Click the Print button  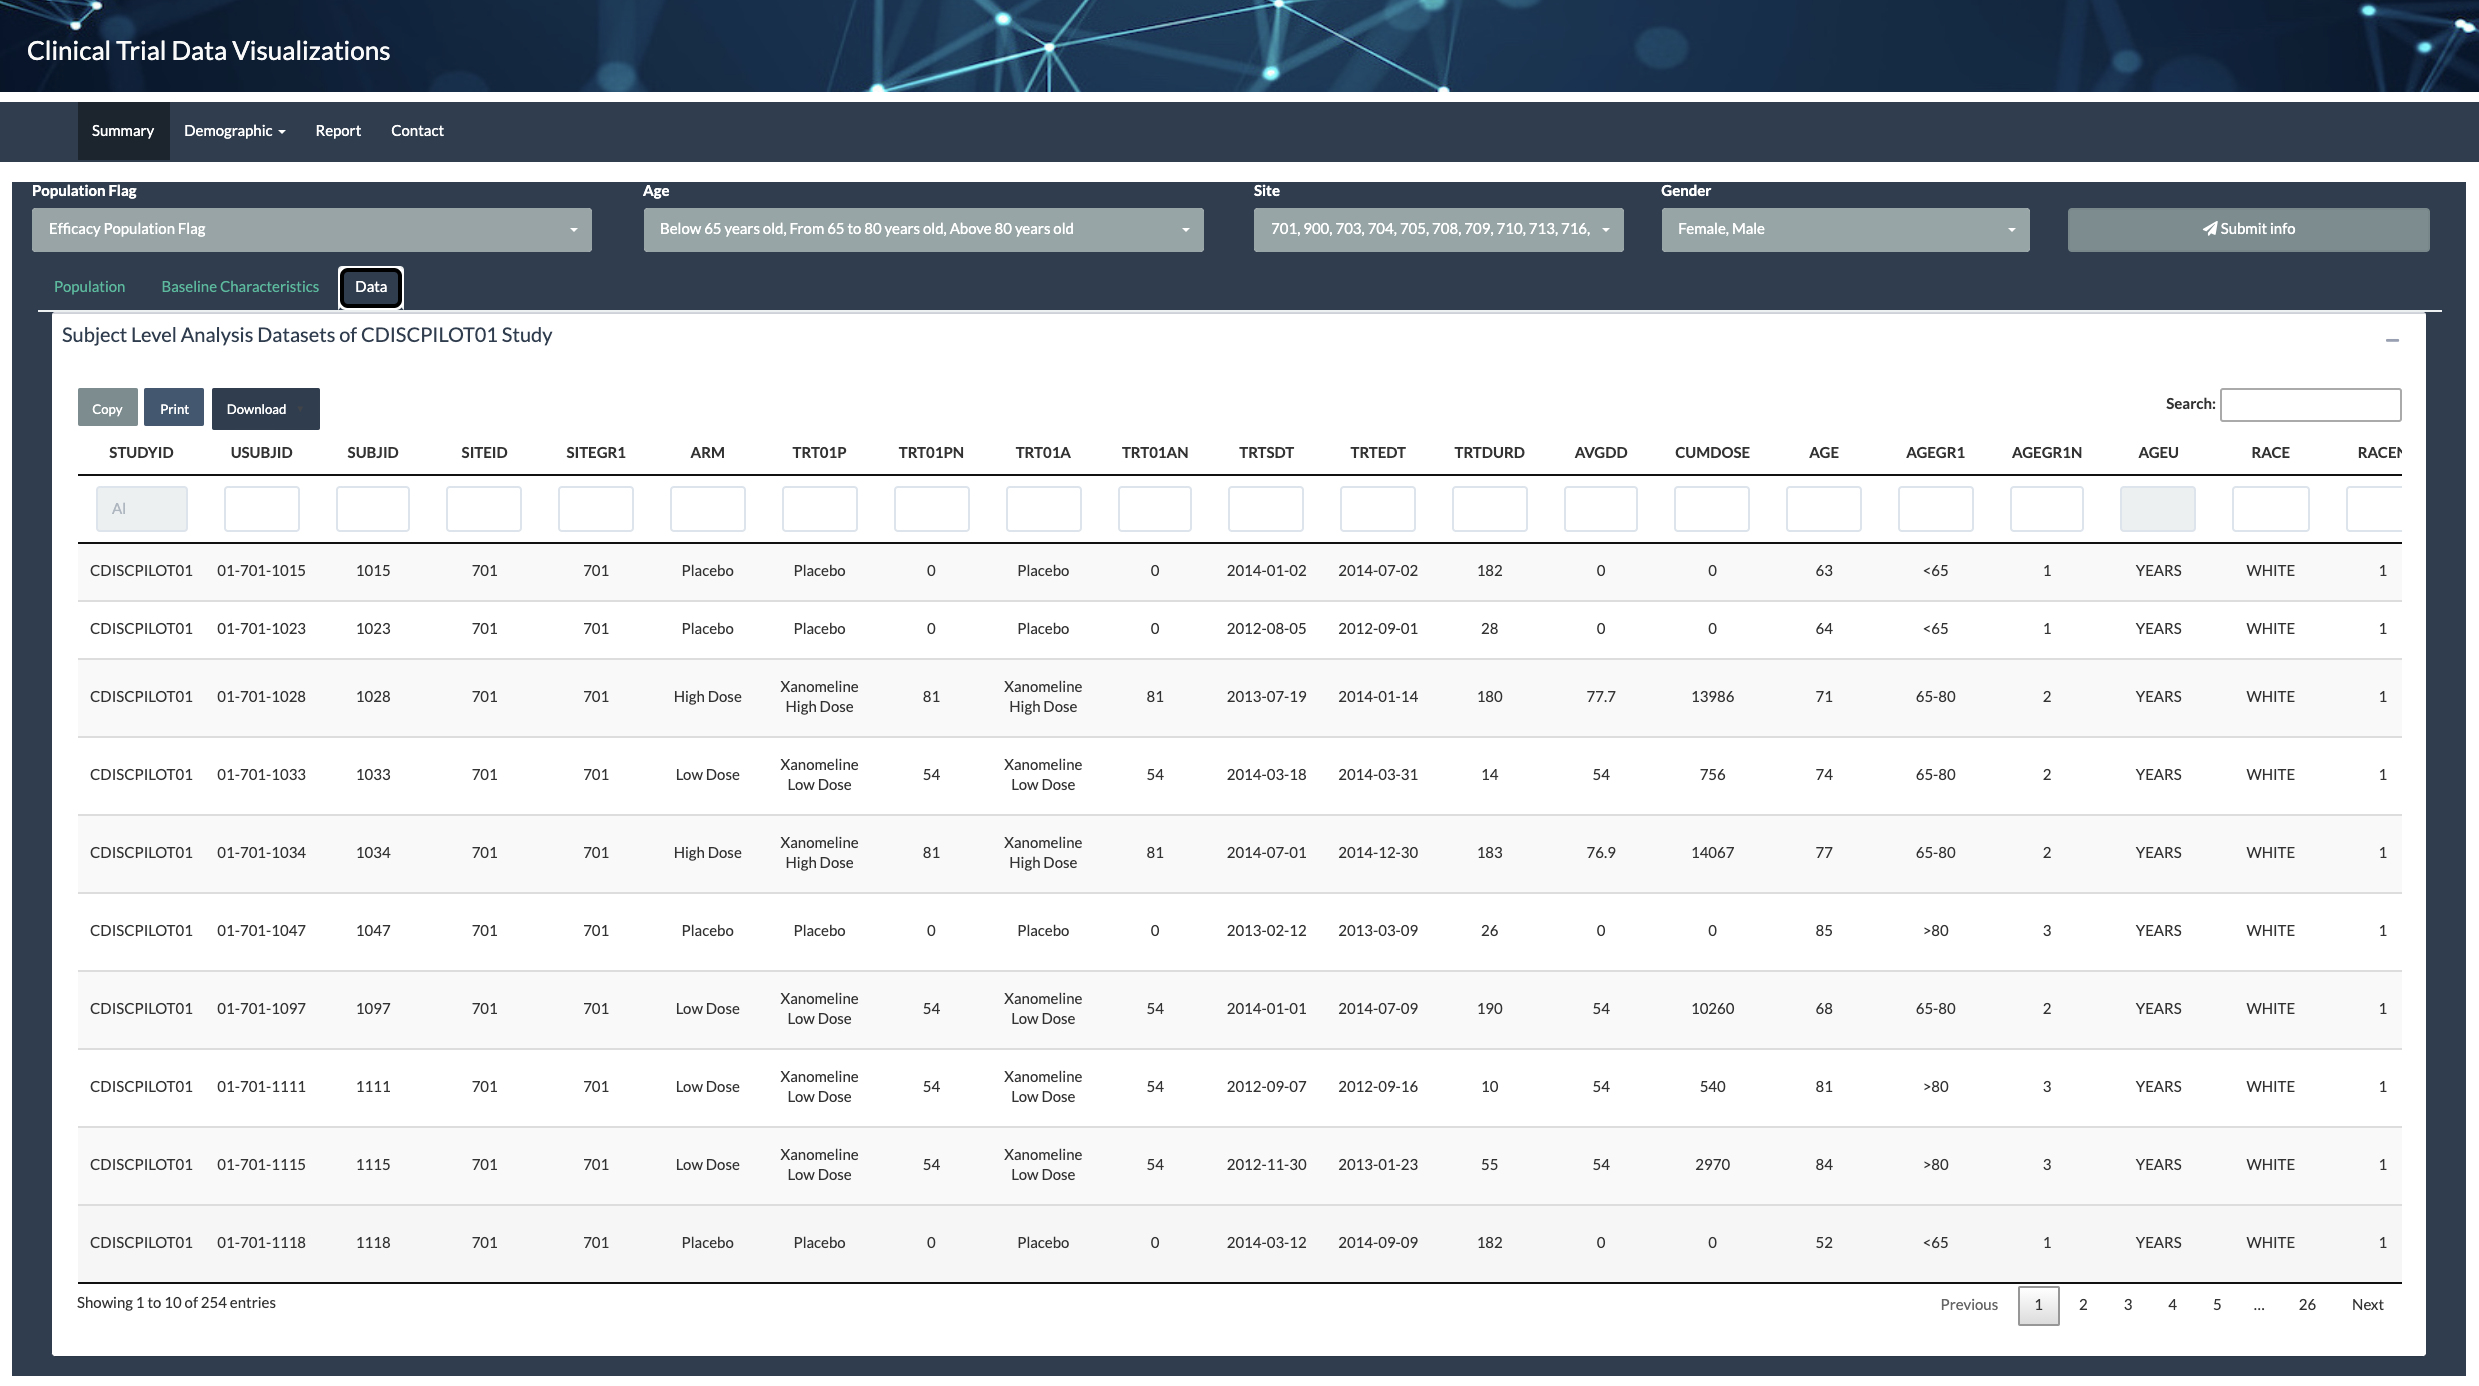pos(173,408)
